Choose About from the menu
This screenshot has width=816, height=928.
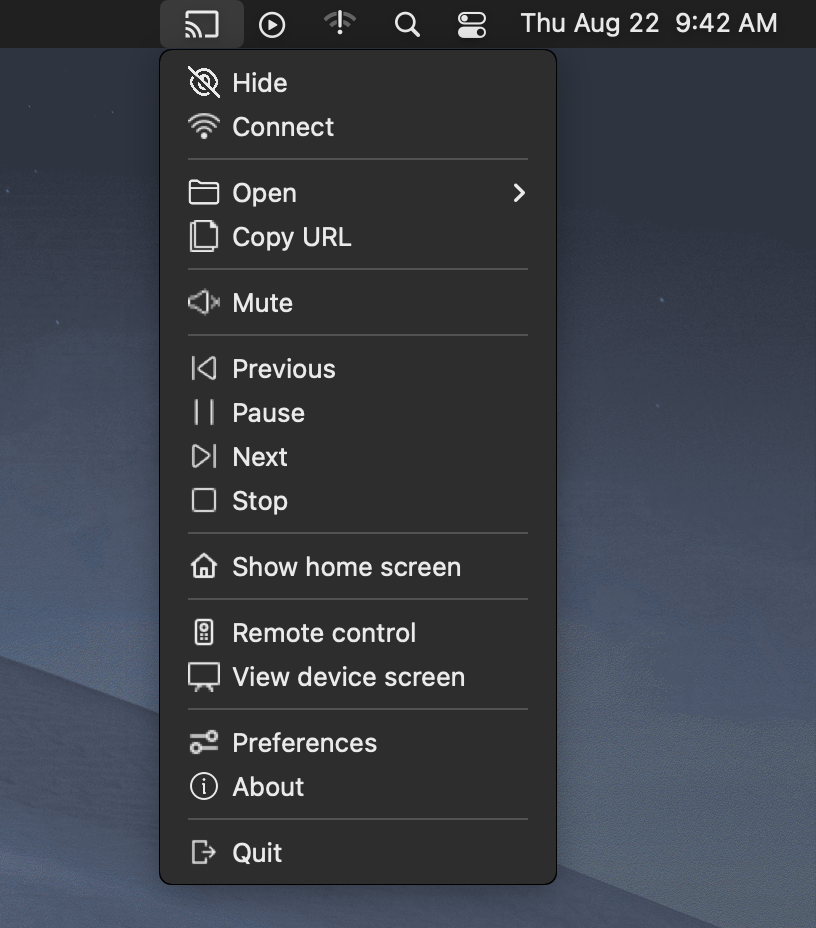(x=267, y=787)
